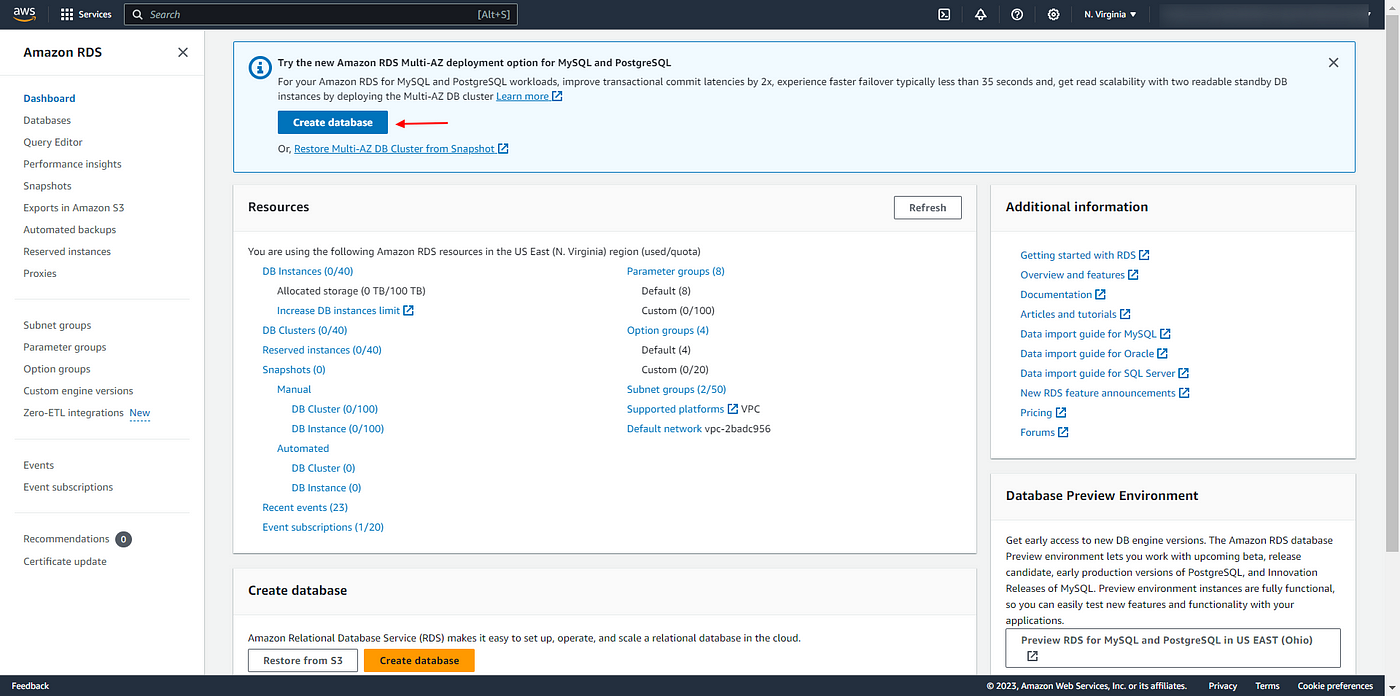Image resolution: width=1400 pixels, height=696 pixels.
Task: Open Getting started with RDS link
Action: (x=1085, y=255)
